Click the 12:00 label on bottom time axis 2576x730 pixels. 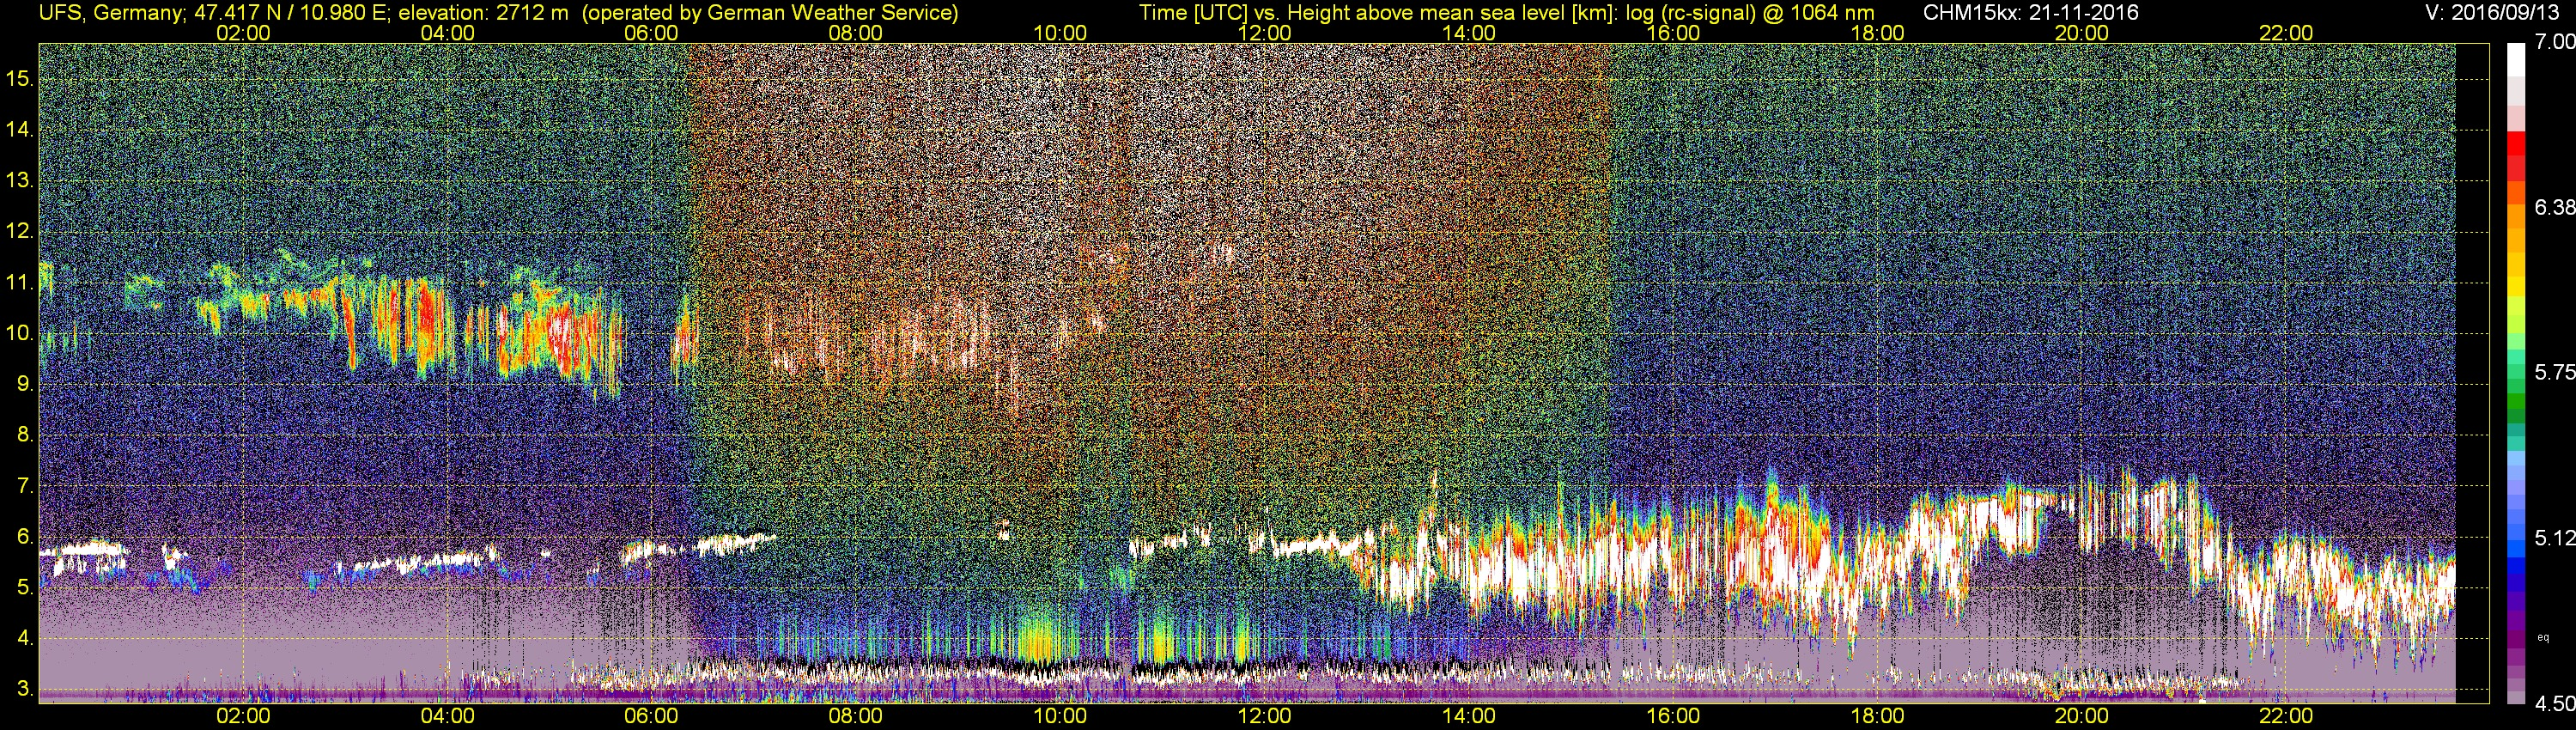(1265, 717)
